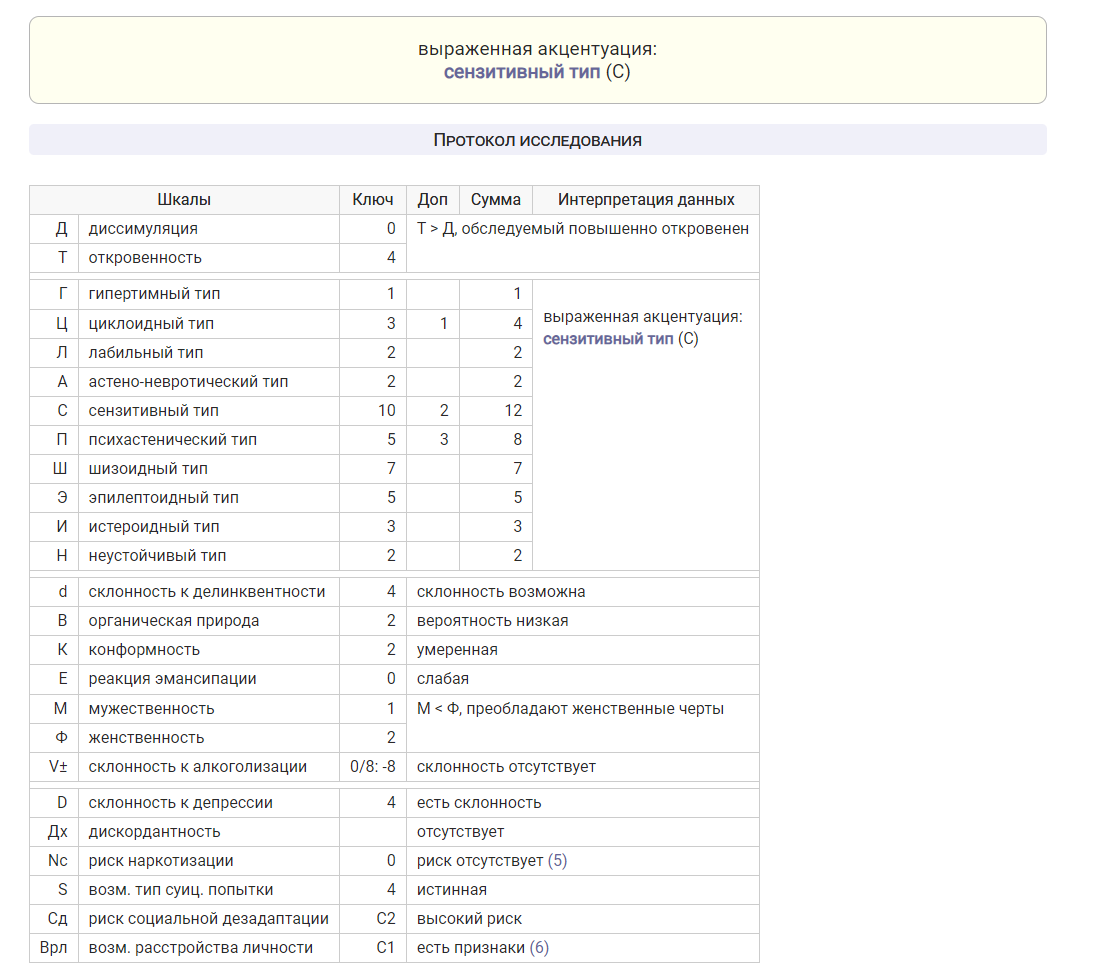The height and width of the screenshot is (980, 1099).
Task: Click the 'высокий риск' interpretation
Action: pyautogui.click(x=470, y=919)
